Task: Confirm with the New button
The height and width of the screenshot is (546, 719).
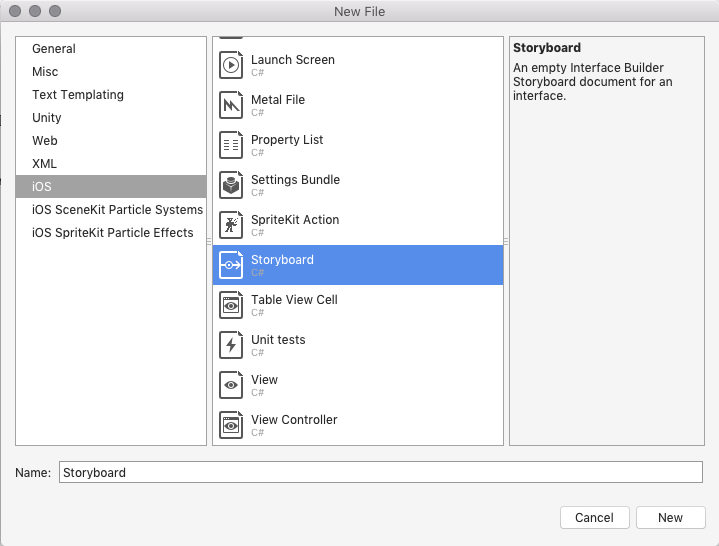Action: click(670, 518)
